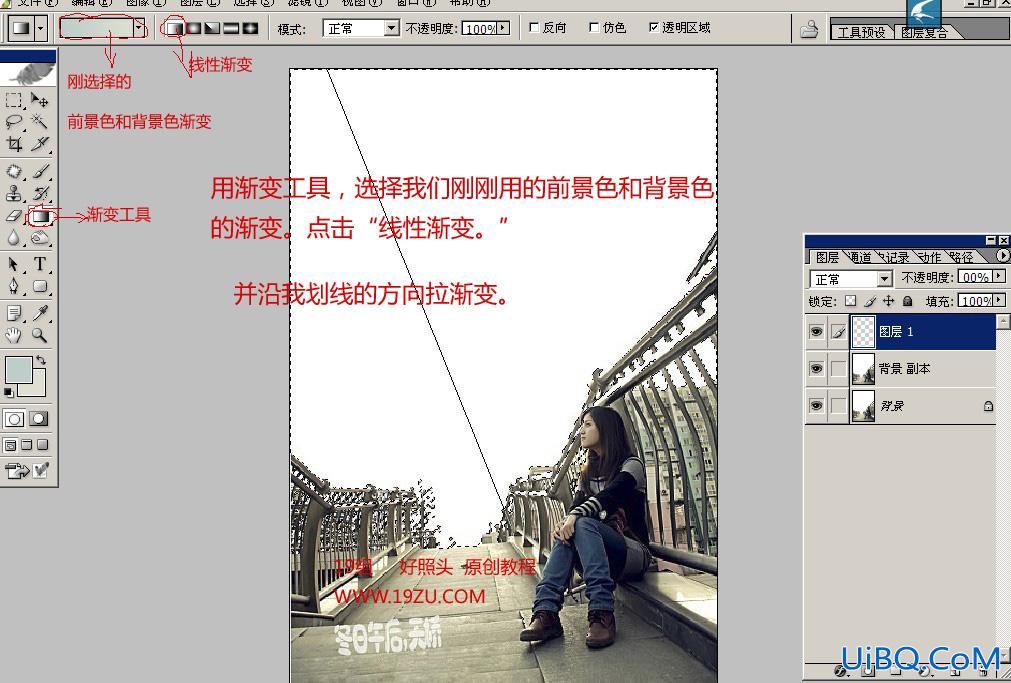
Task: Select the Slice tool
Action: [39, 143]
